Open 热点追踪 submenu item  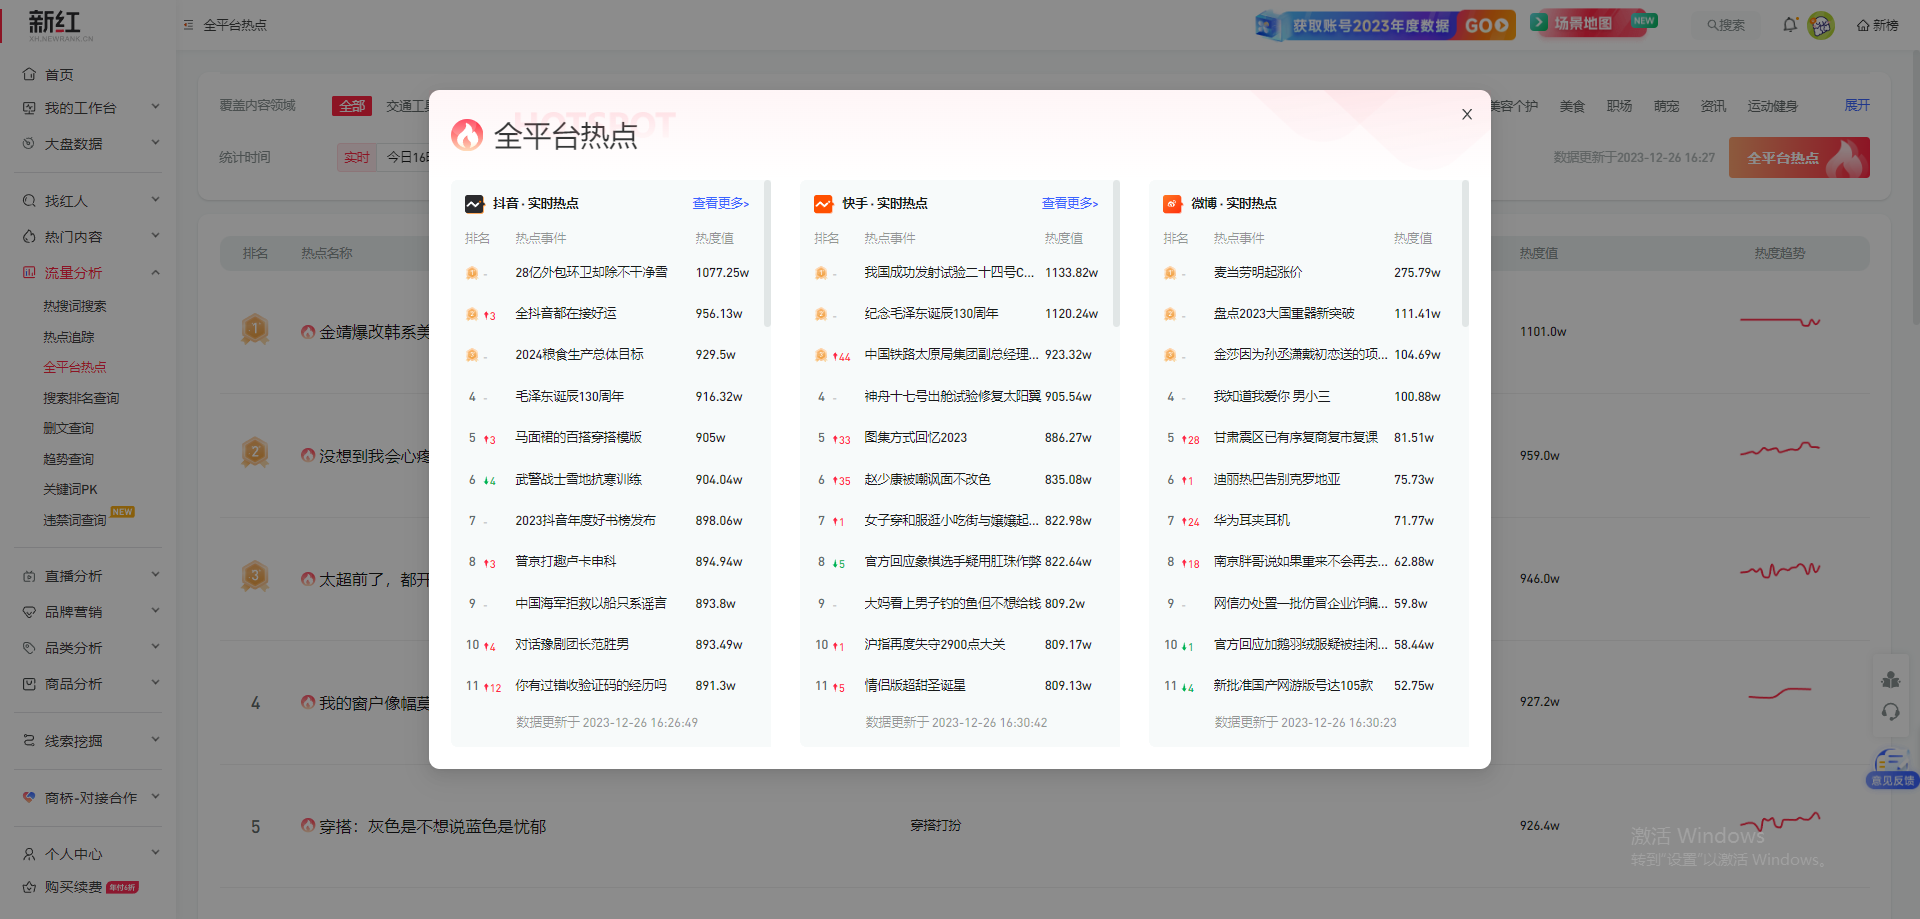point(69,337)
